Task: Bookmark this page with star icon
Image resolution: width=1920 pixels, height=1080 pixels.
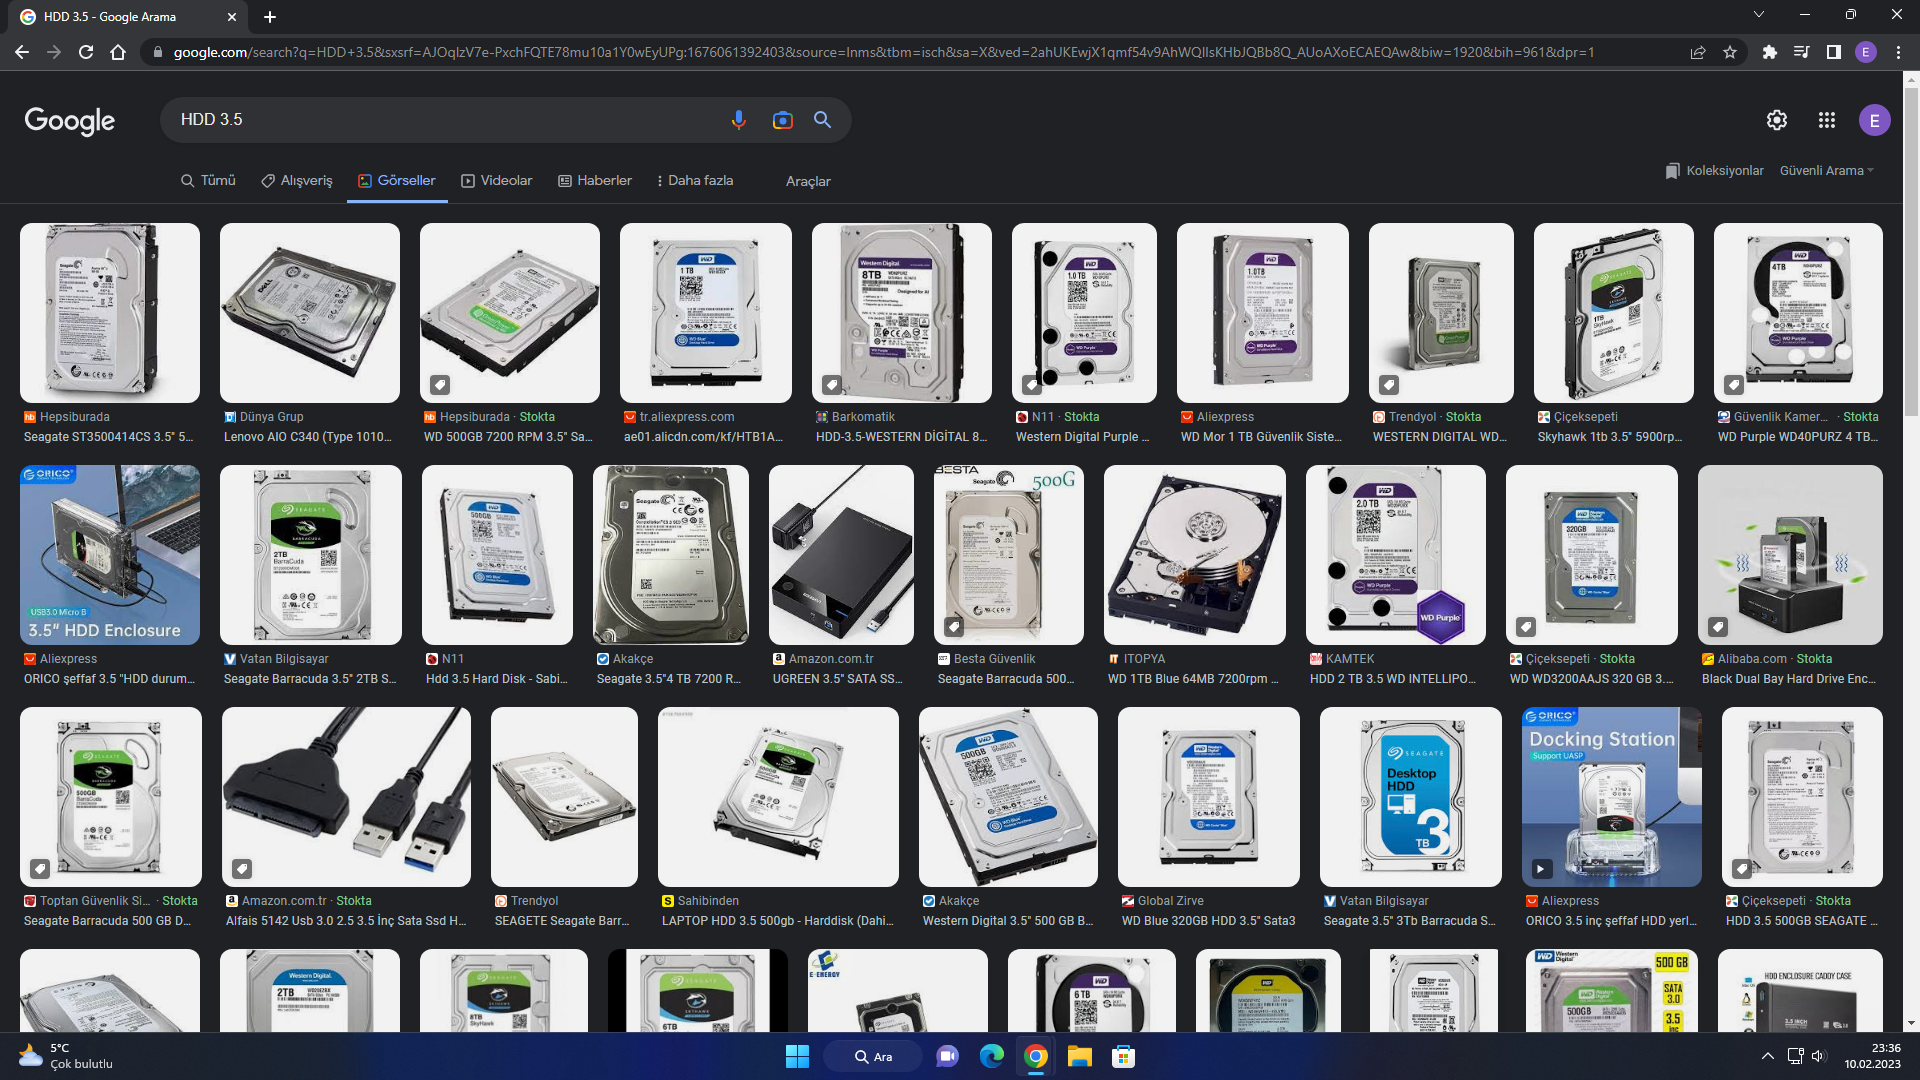Action: [x=1730, y=52]
